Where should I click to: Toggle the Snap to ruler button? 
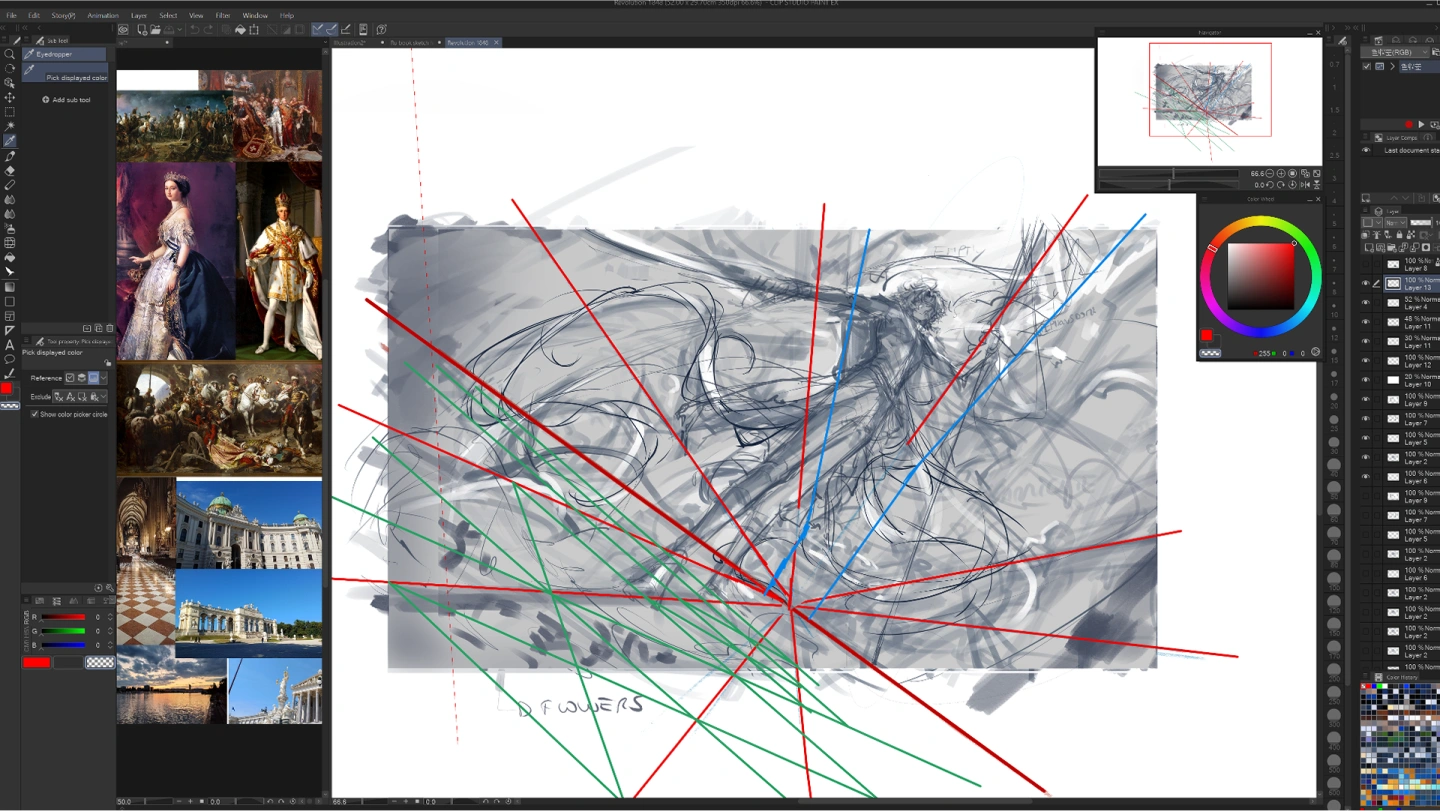point(317,29)
